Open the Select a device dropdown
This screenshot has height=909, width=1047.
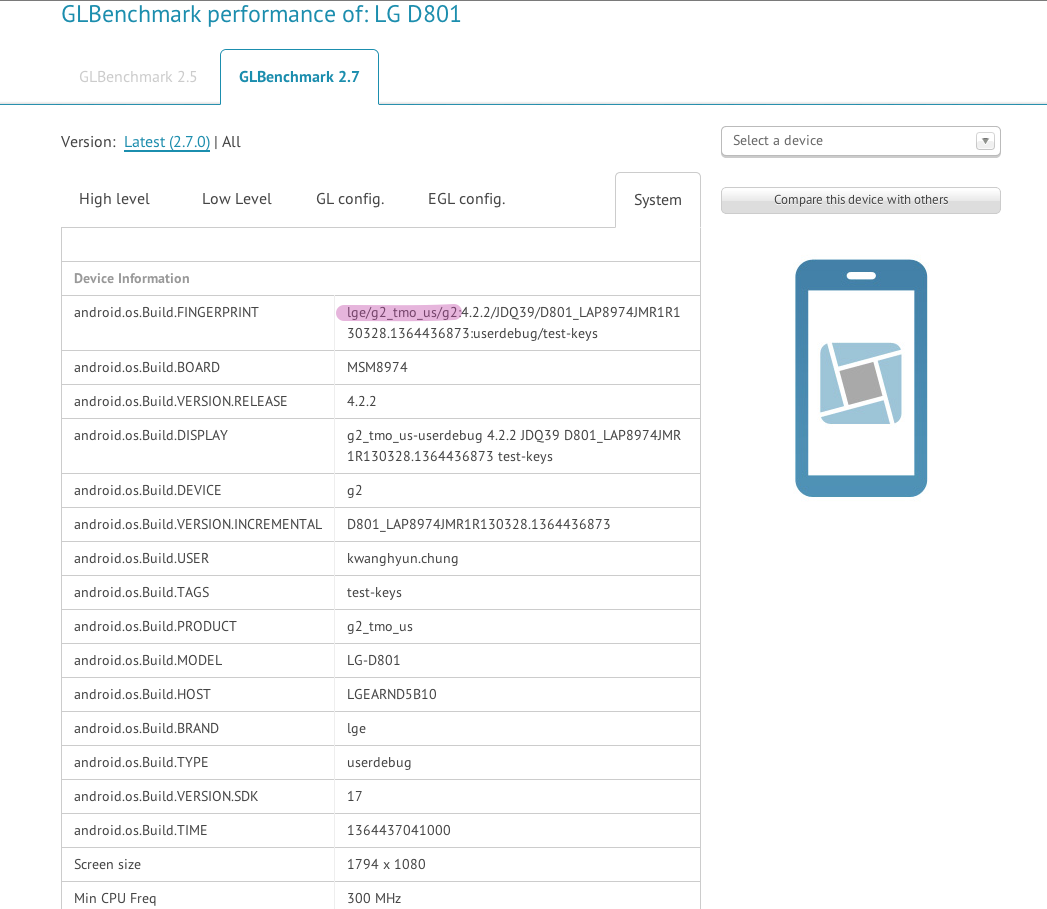pos(861,141)
